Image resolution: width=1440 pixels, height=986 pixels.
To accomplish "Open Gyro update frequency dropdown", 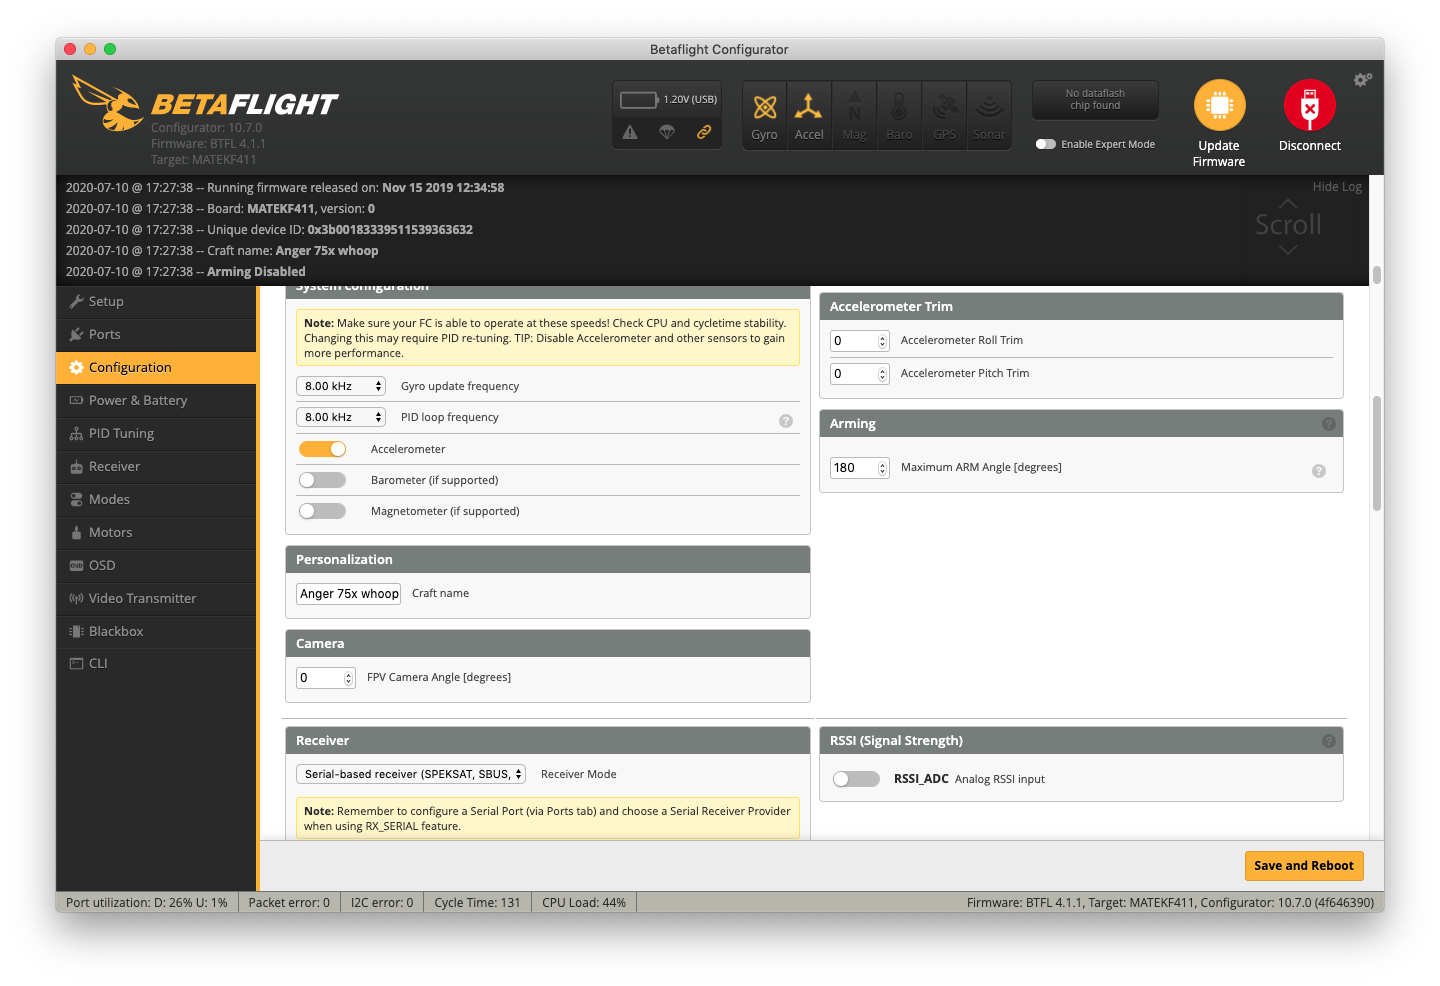I will click(341, 386).
